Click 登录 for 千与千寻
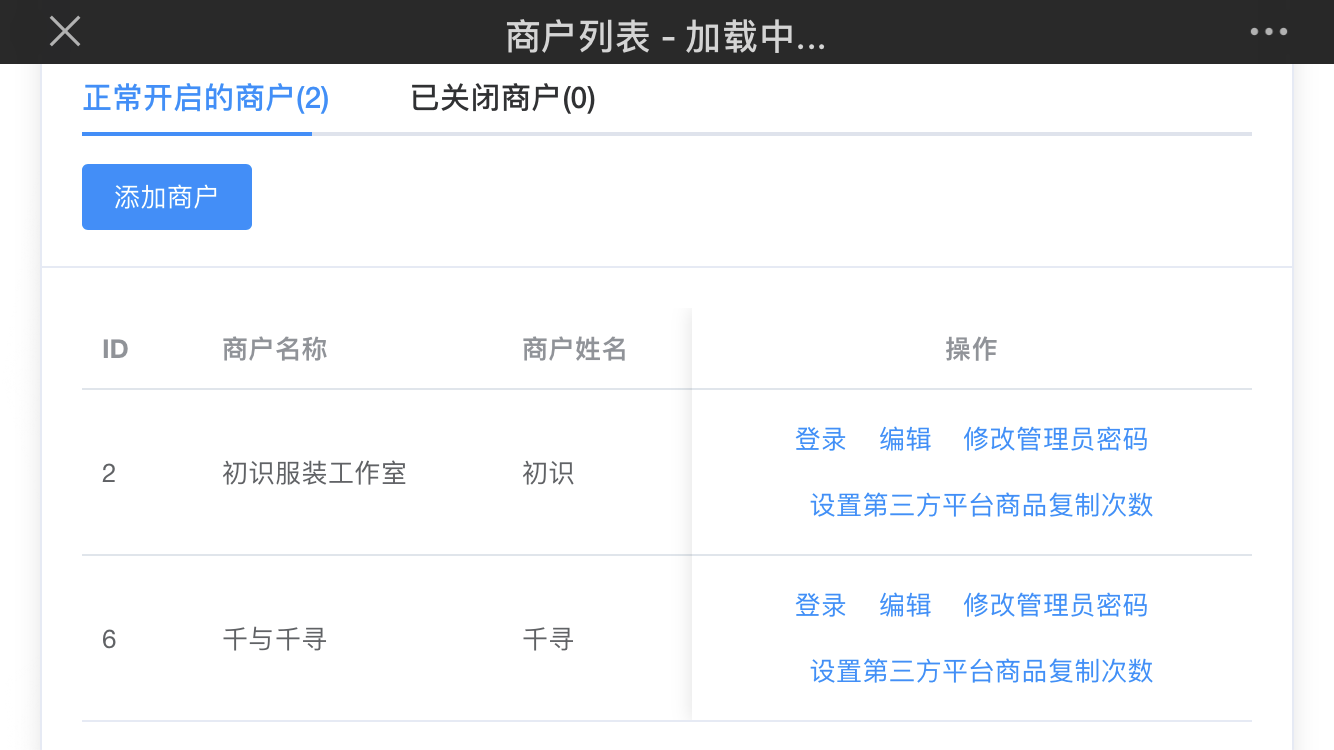The width and height of the screenshot is (1334, 750). click(821, 605)
